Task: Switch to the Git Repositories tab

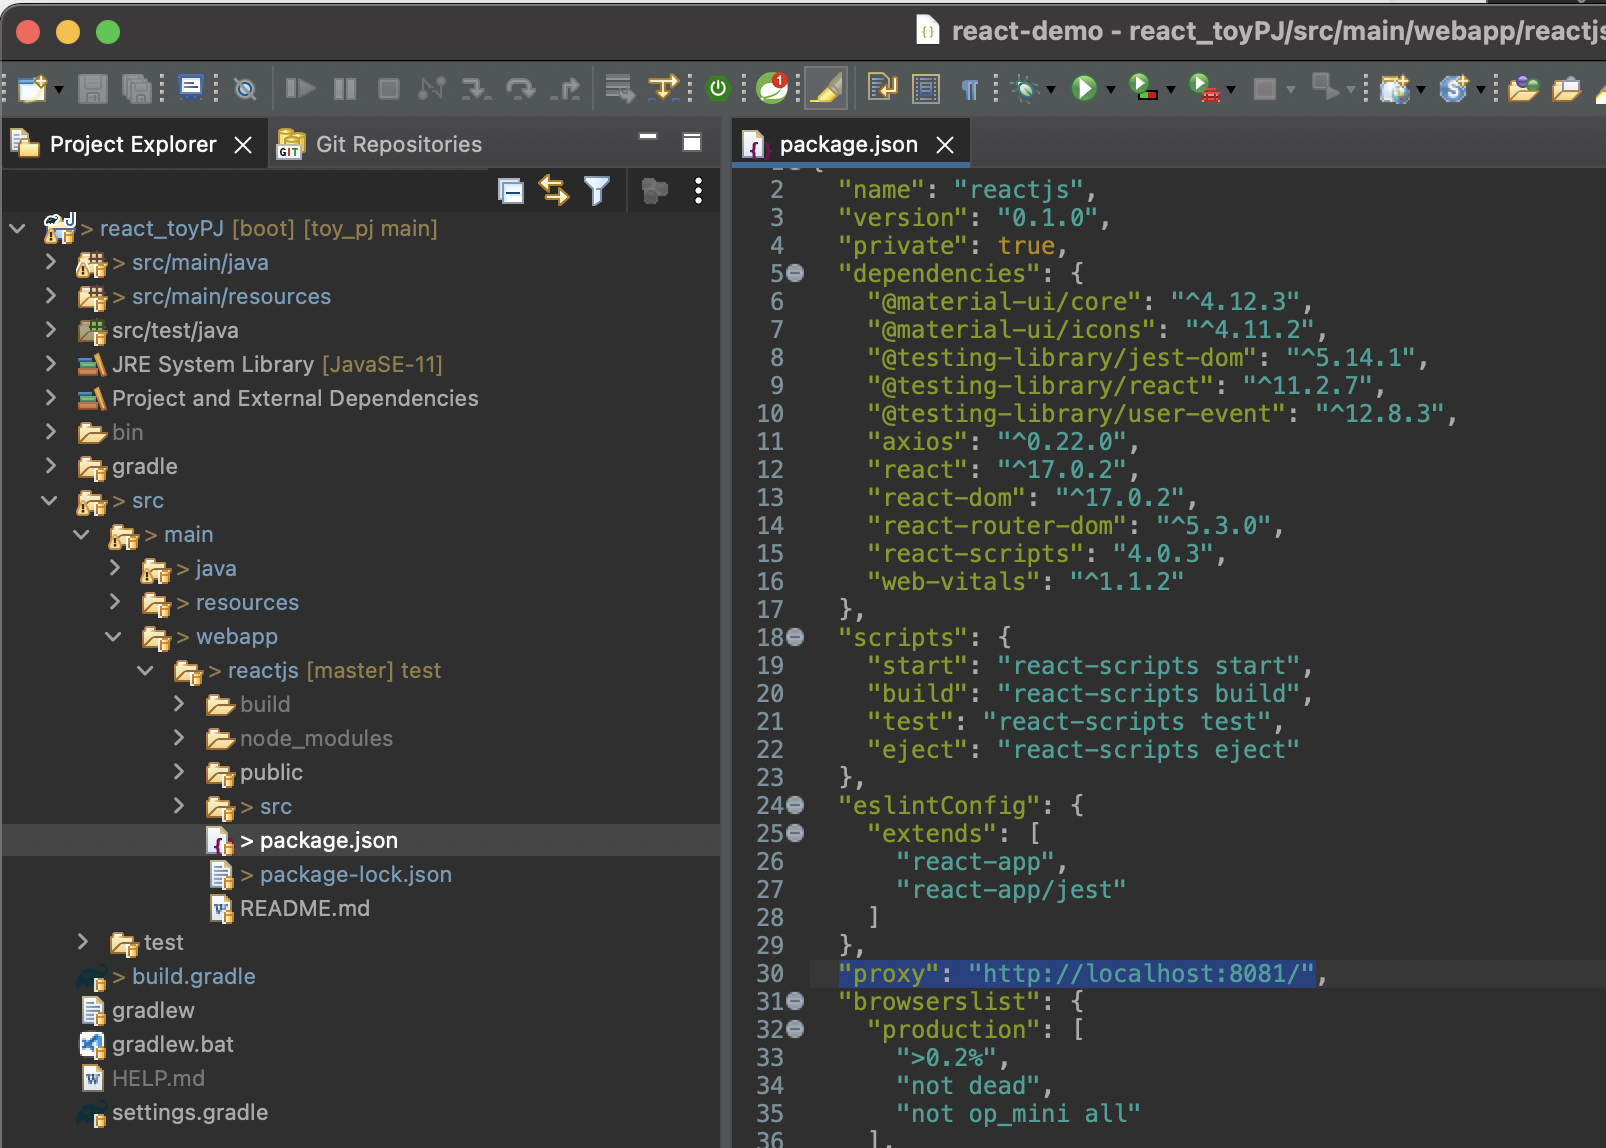Action: pyautogui.click(x=398, y=143)
